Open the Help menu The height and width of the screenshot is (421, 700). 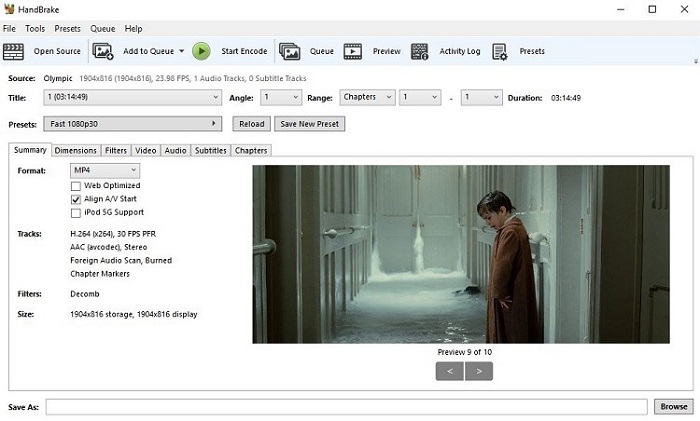point(133,29)
